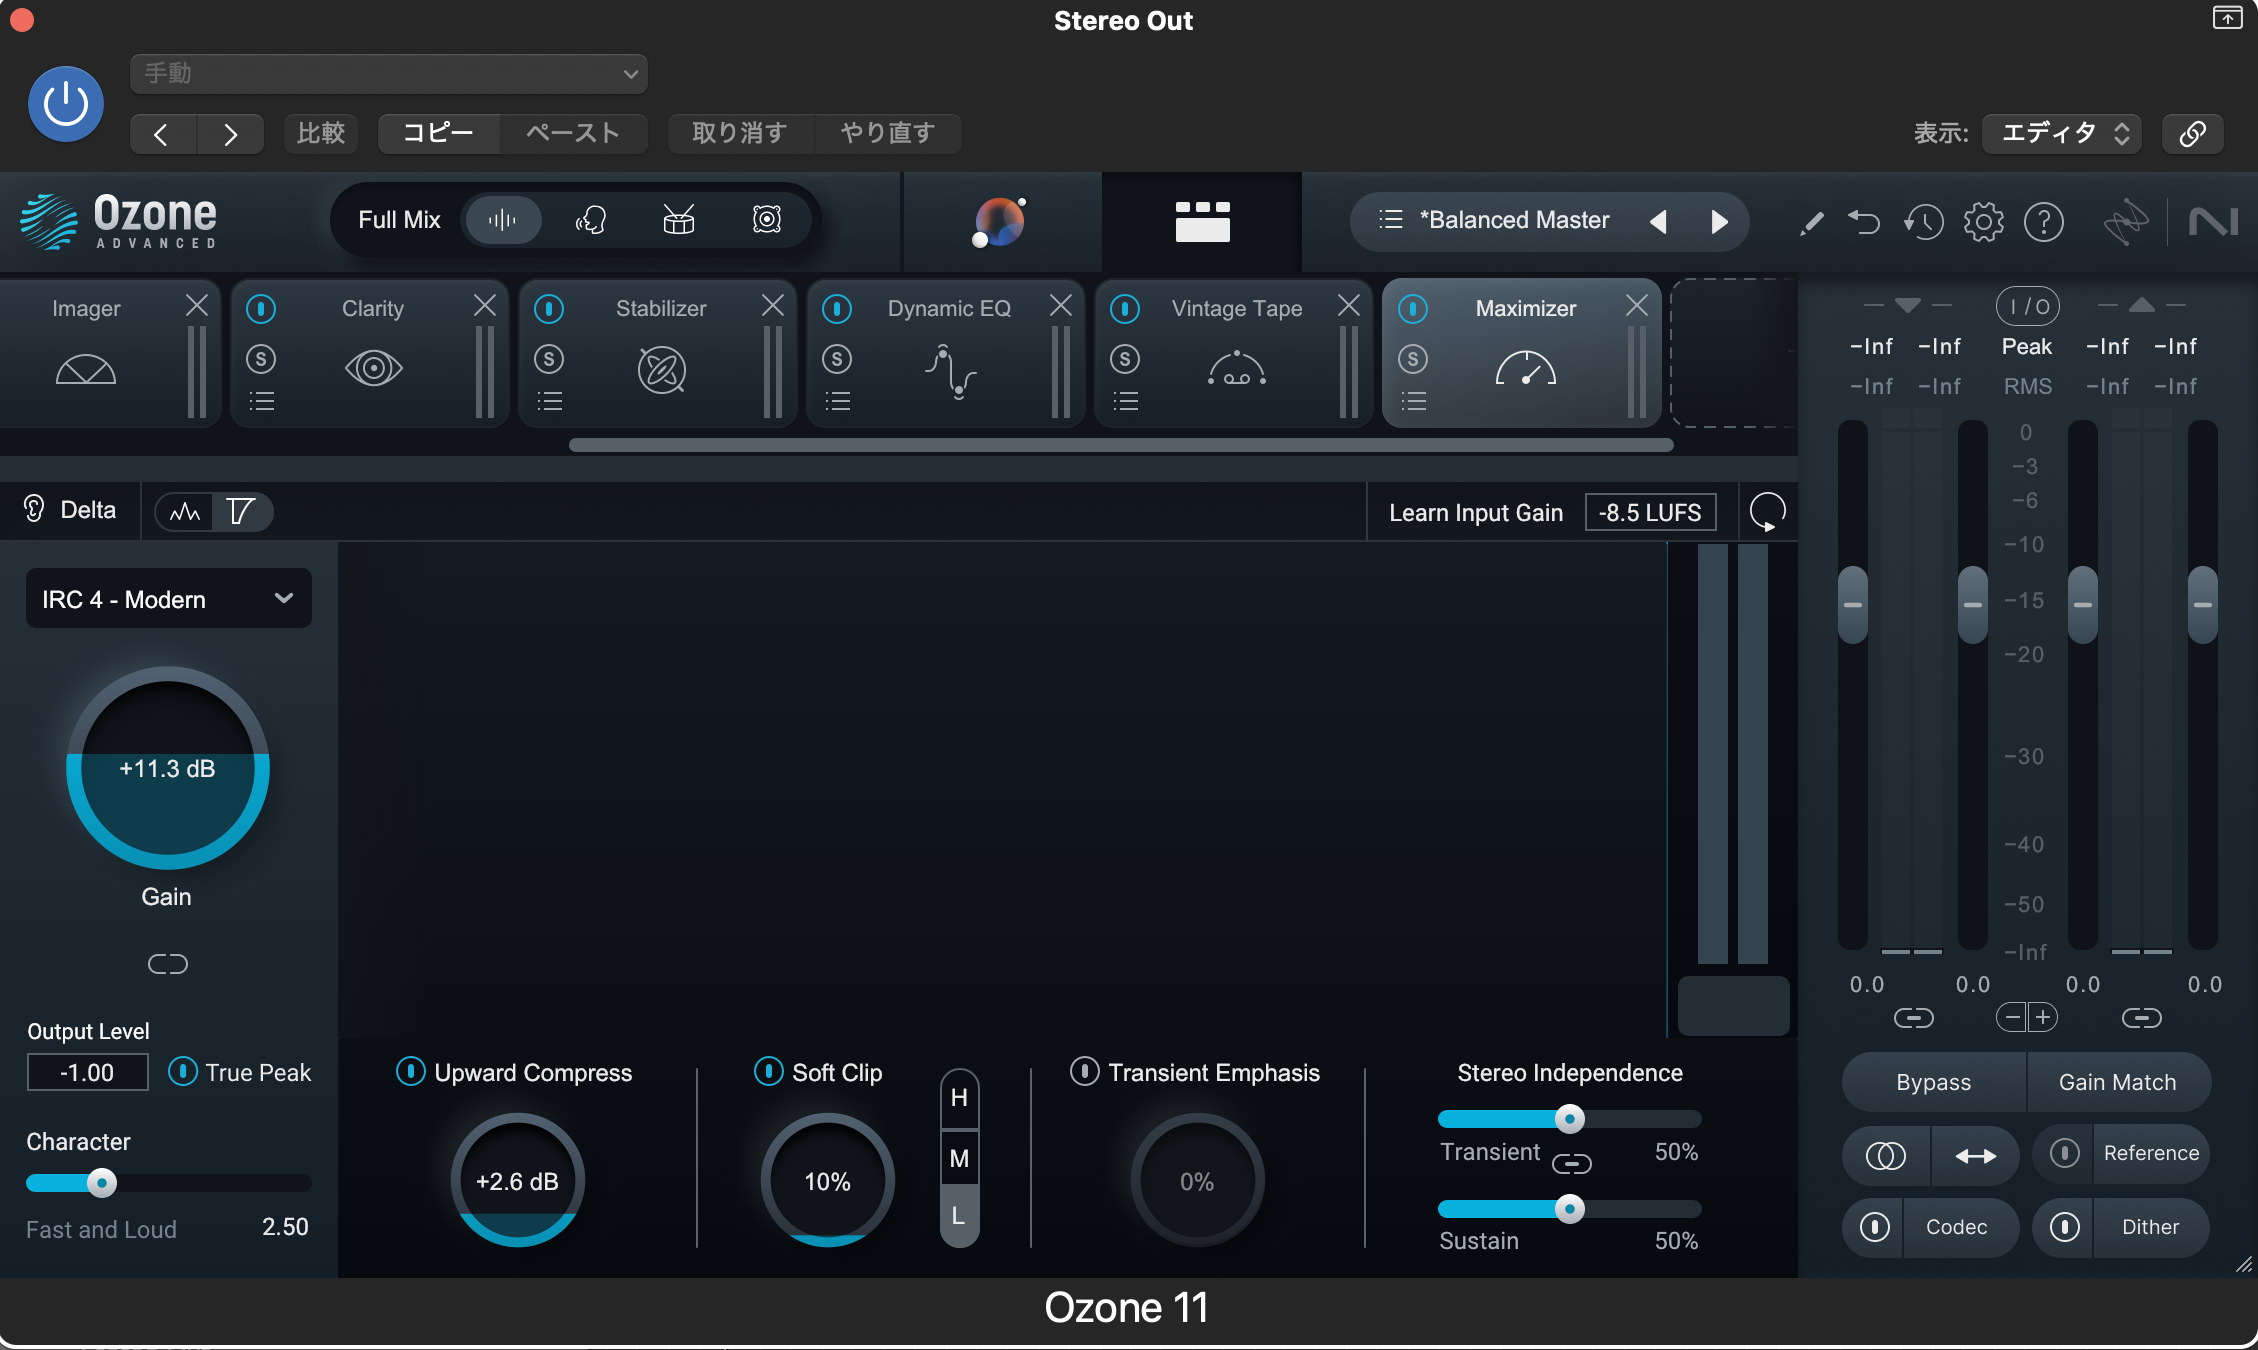Disable Soft Clip
This screenshot has width=2258, height=1350.
[768, 1072]
